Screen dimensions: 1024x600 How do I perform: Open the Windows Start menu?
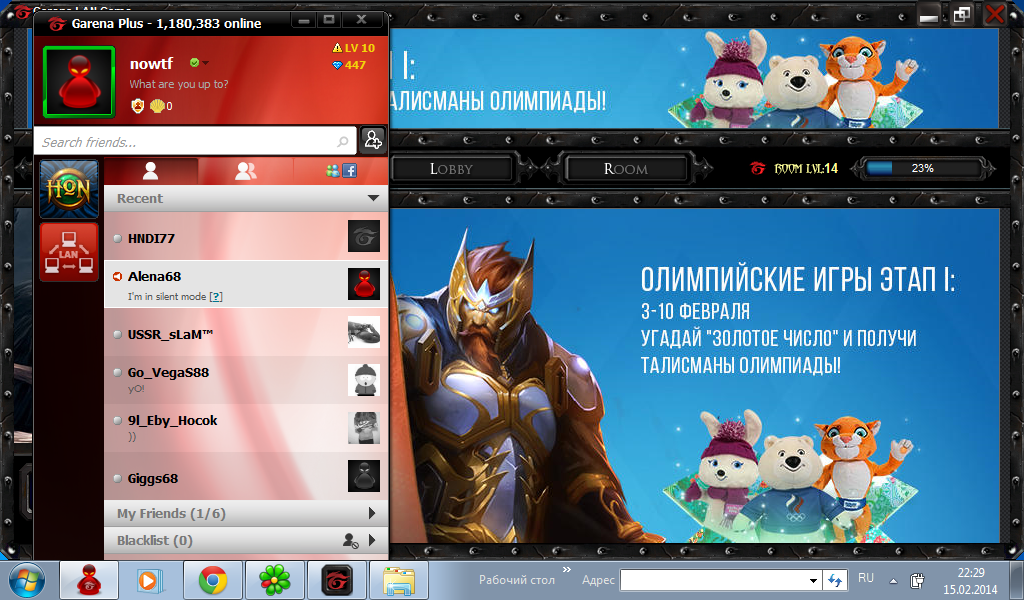[x=27, y=580]
